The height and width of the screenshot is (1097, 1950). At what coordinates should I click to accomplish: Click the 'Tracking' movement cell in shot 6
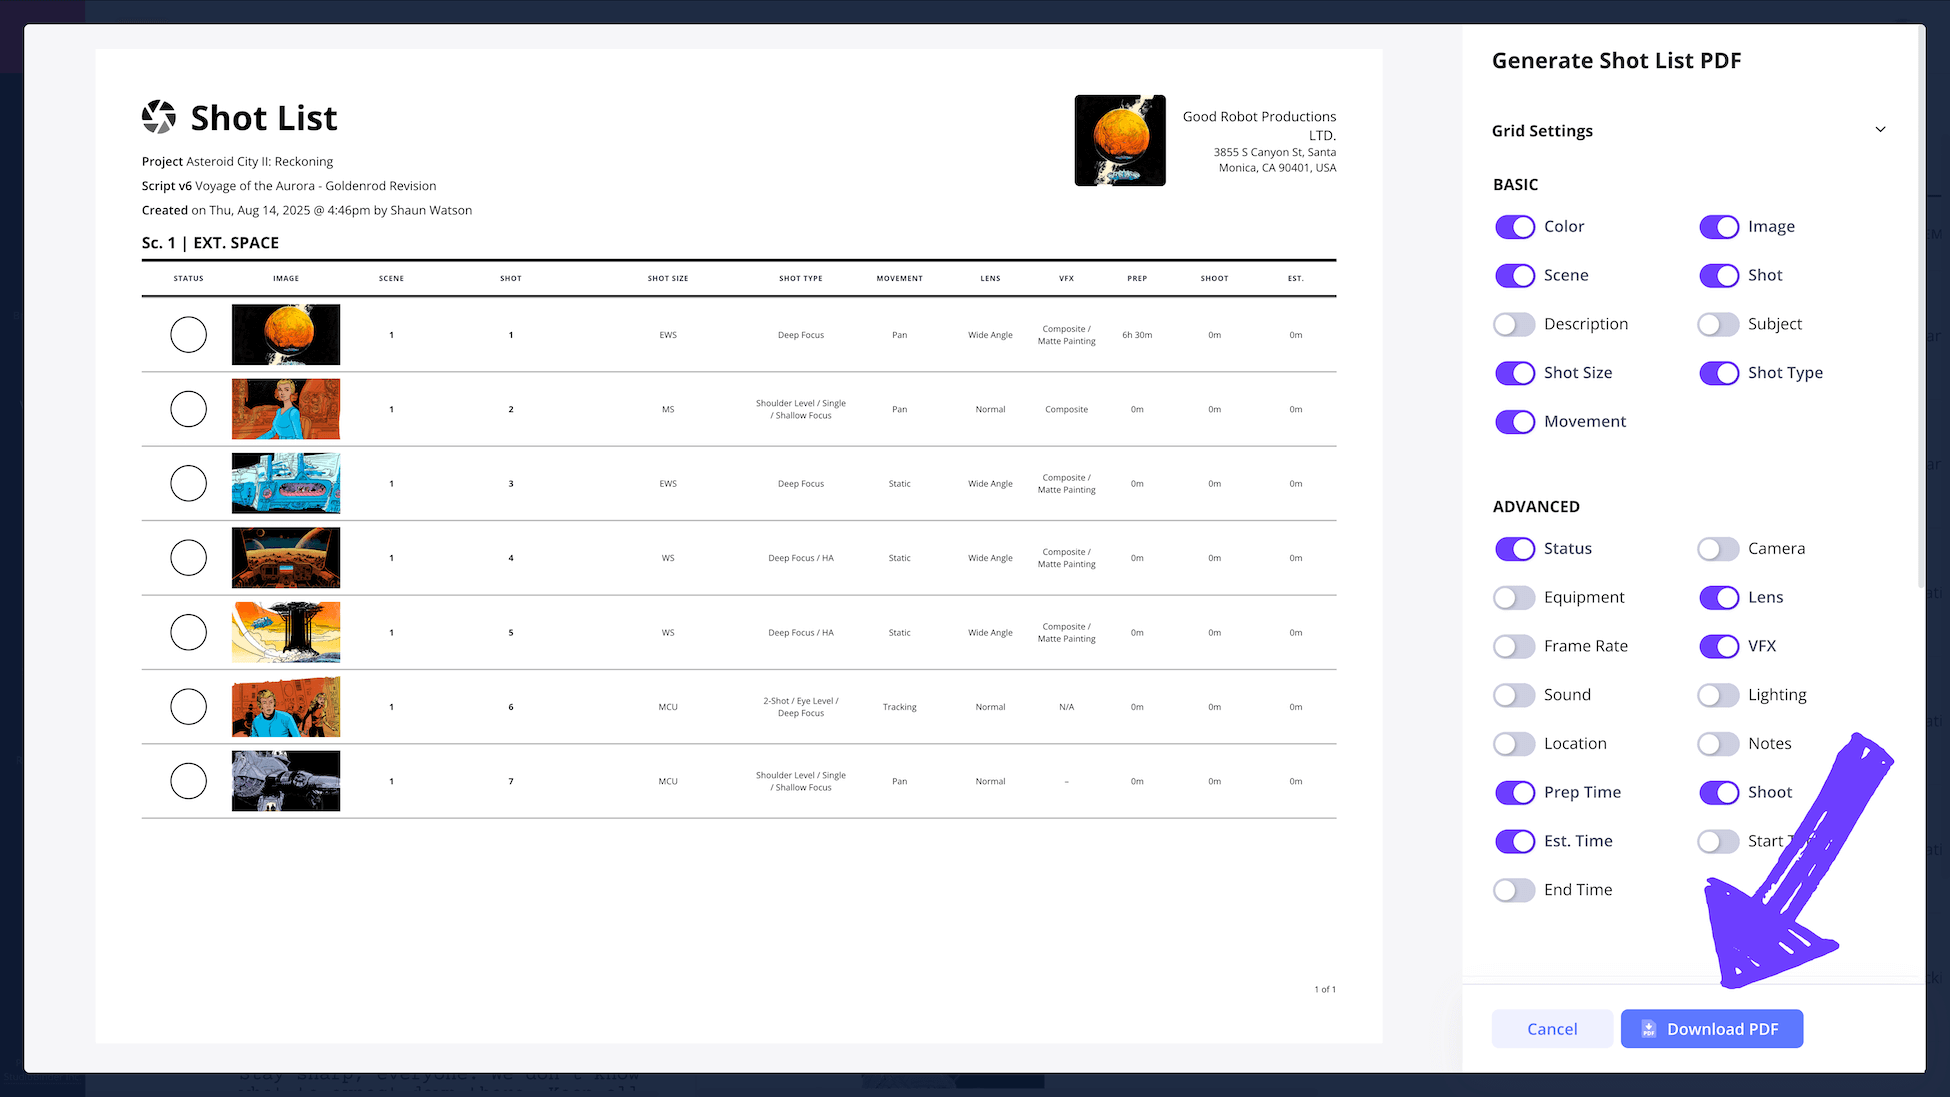pyautogui.click(x=899, y=707)
